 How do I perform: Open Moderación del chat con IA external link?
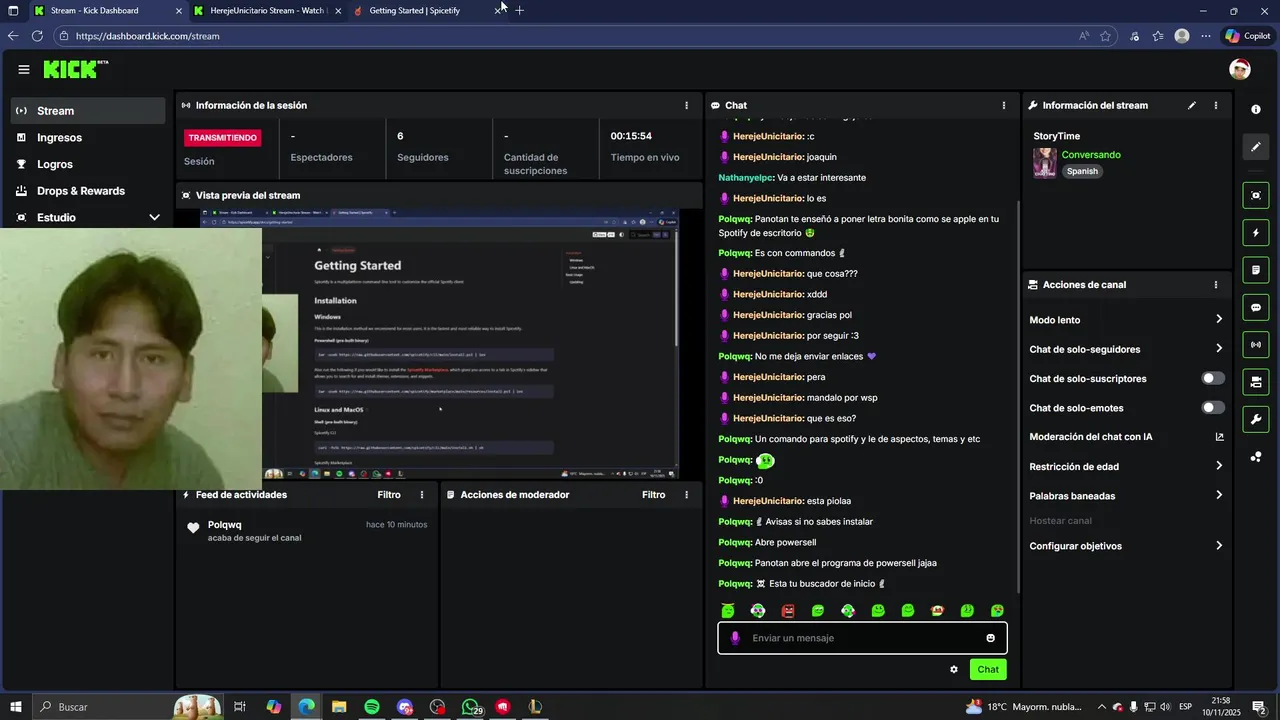(1219, 437)
